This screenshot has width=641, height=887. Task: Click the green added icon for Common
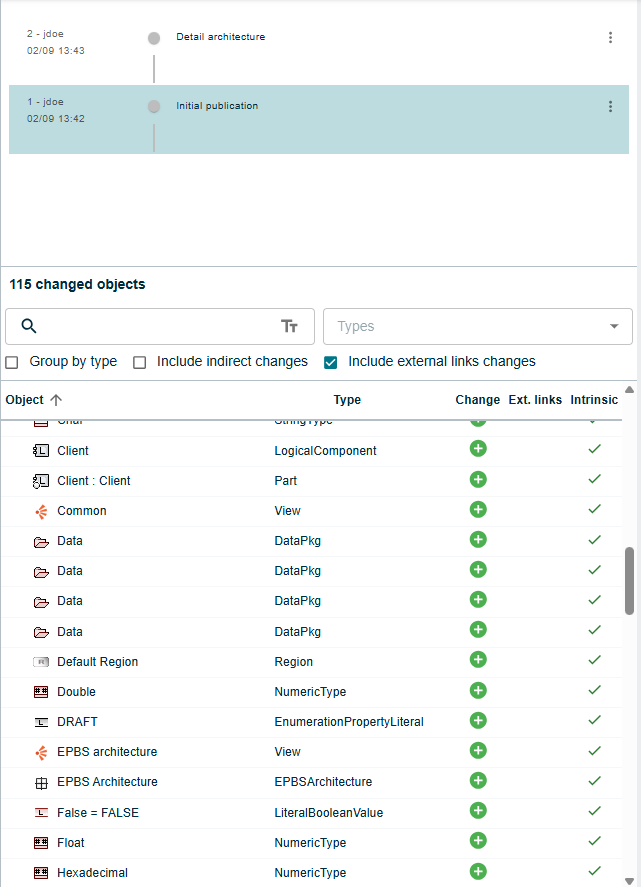coord(478,509)
